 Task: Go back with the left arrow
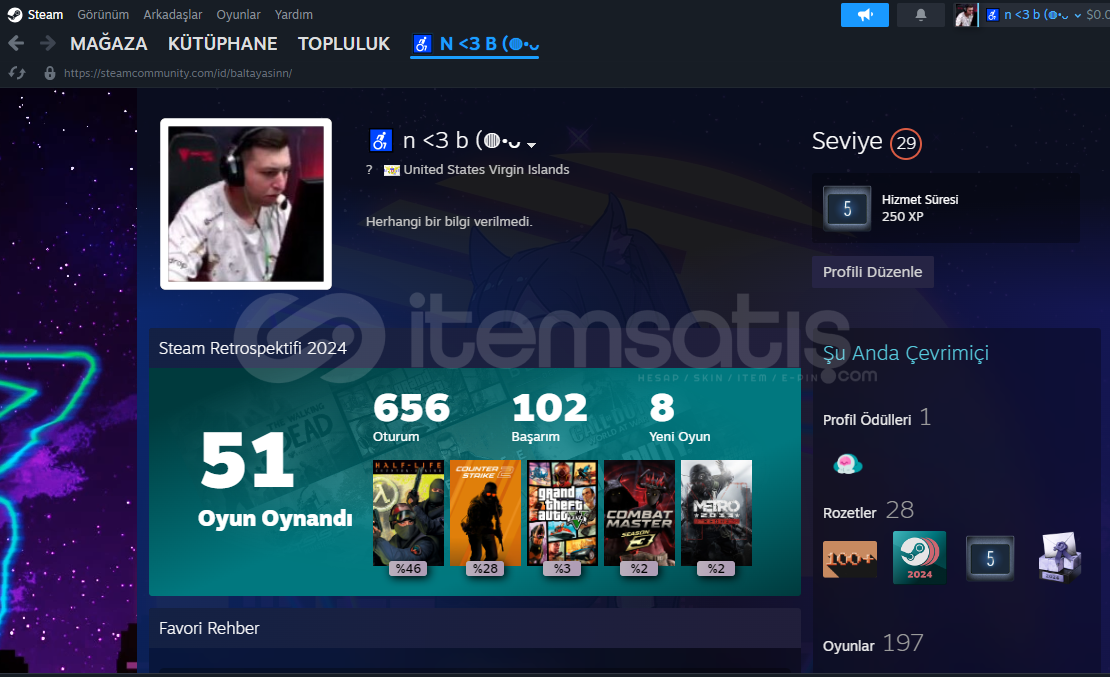click(16, 44)
